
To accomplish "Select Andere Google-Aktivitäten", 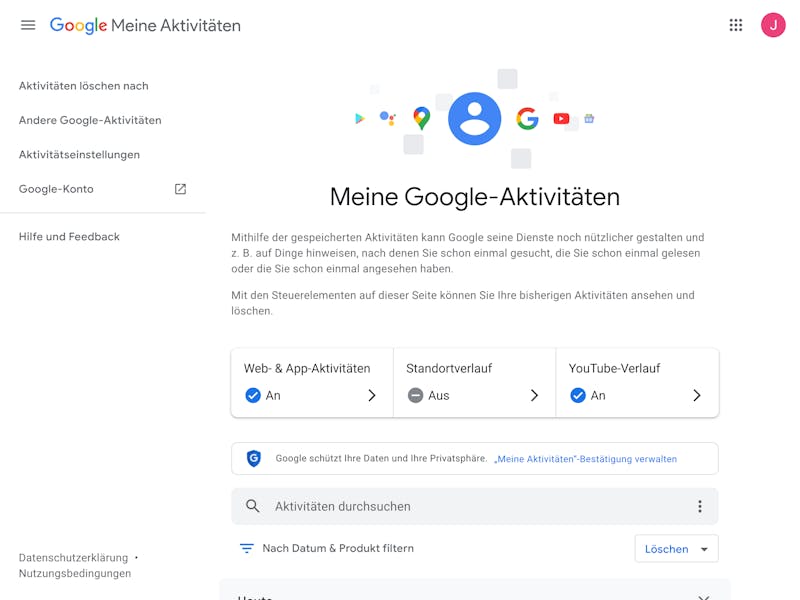I will [90, 120].
